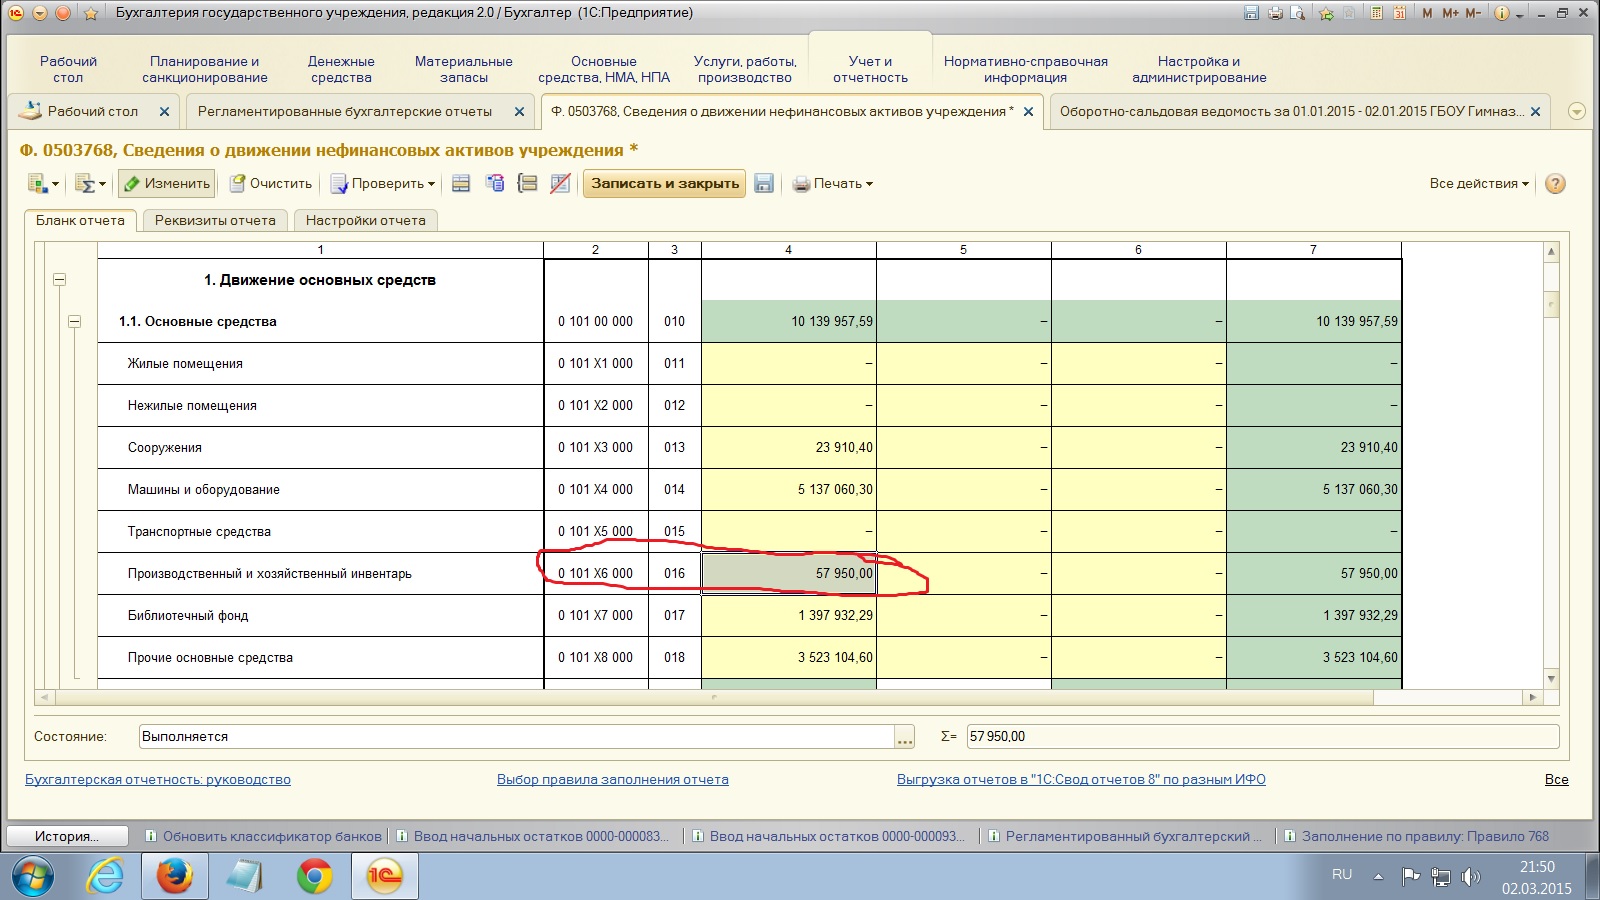The width and height of the screenshot is (1600, 900).
Task: Launch Google Chrome from the taskbar
Action: tap(314, 877)
